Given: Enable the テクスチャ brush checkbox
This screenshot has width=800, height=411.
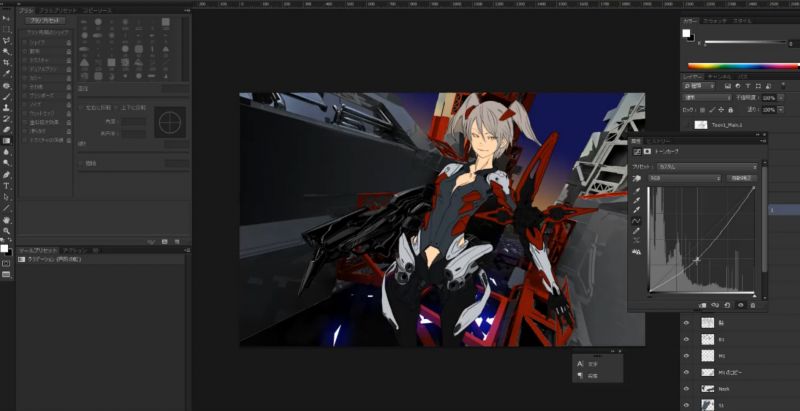Looking at the screenshot, I should (24, 60).
